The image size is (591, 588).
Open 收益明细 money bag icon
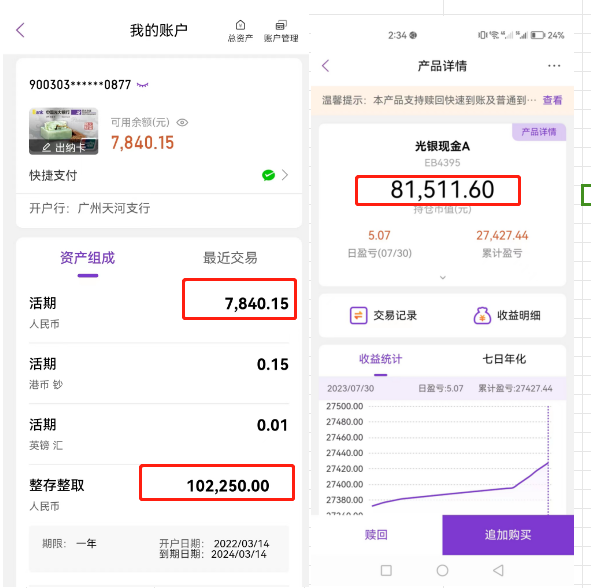point(482,315)
